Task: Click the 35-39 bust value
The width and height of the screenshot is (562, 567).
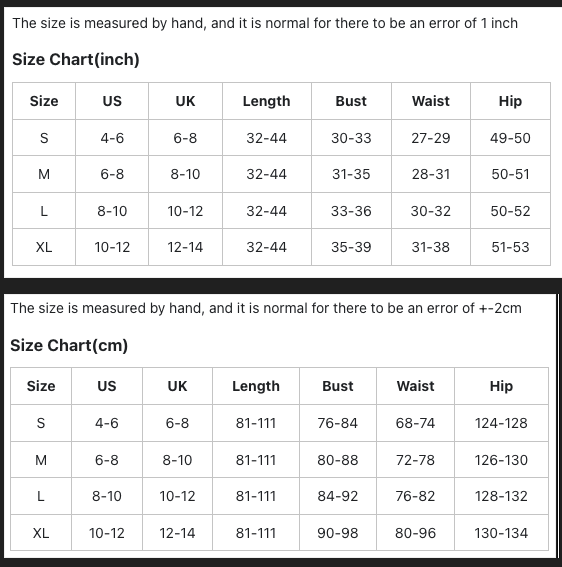Action: pyautogui.click(x=351, y=247)
